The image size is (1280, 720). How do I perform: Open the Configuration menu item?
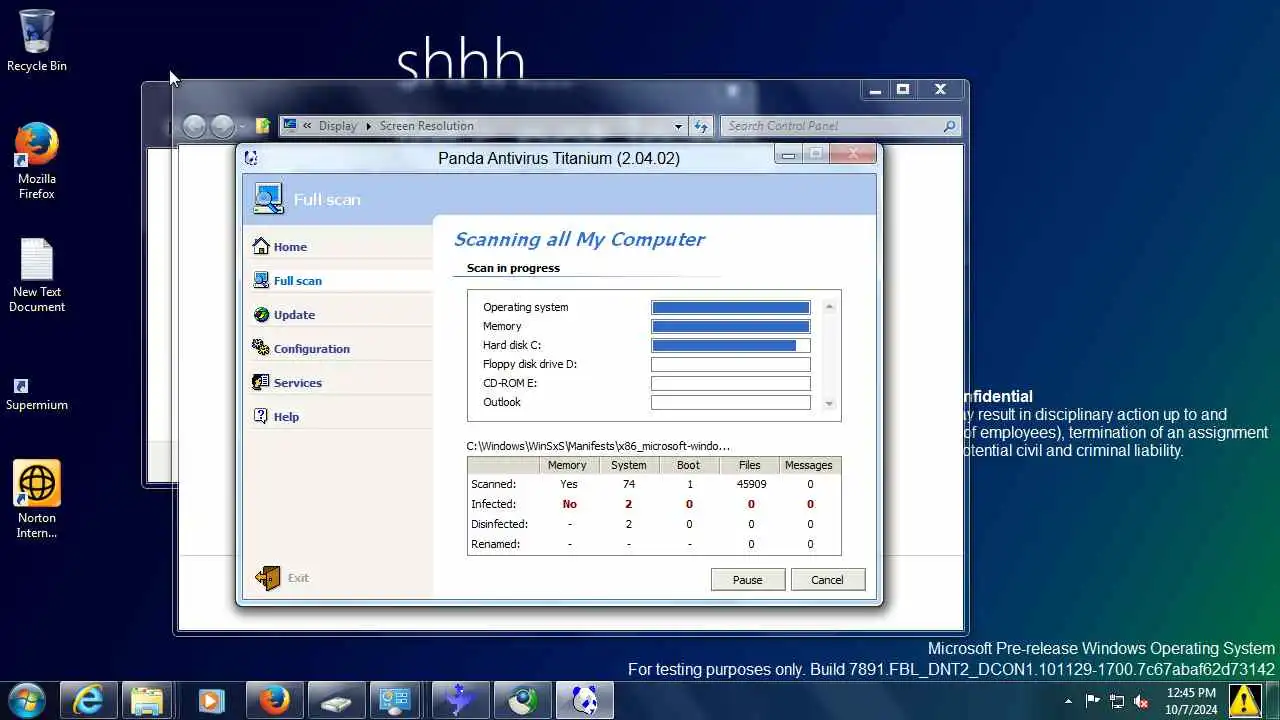(312, 349)
